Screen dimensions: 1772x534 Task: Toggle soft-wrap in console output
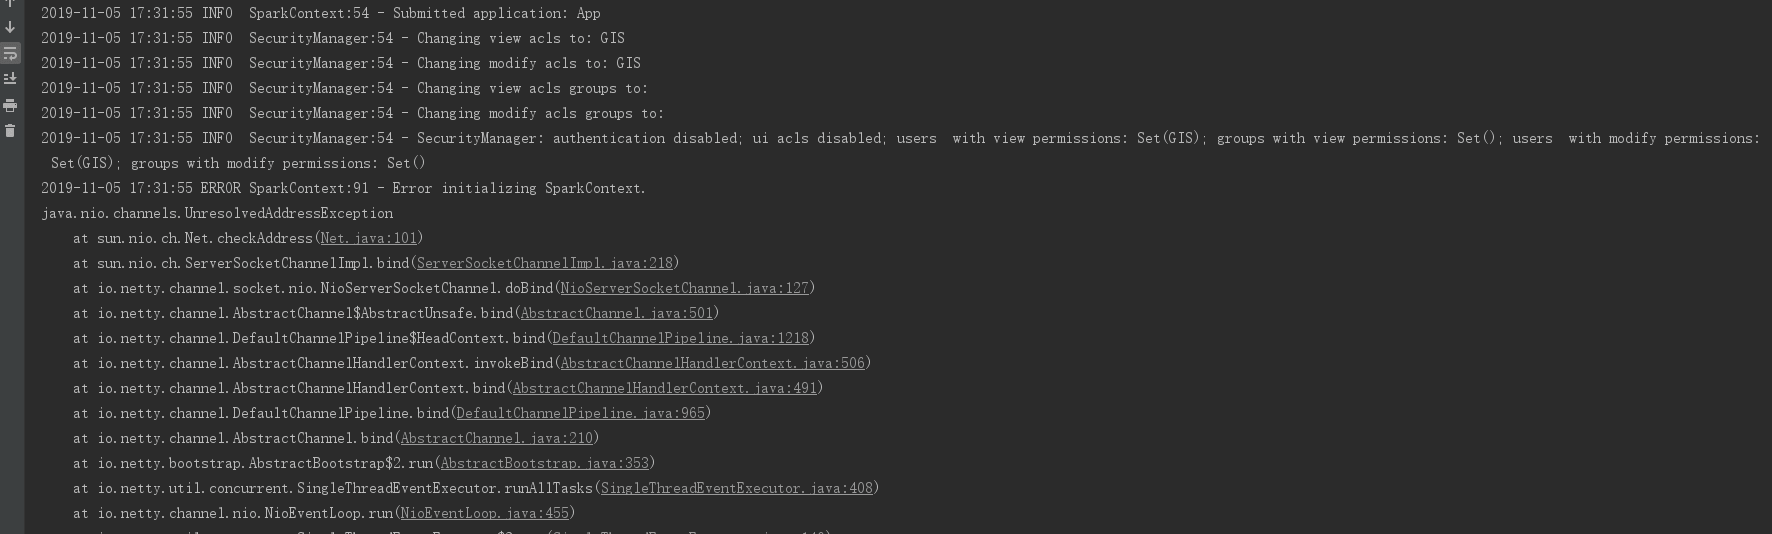10,53
